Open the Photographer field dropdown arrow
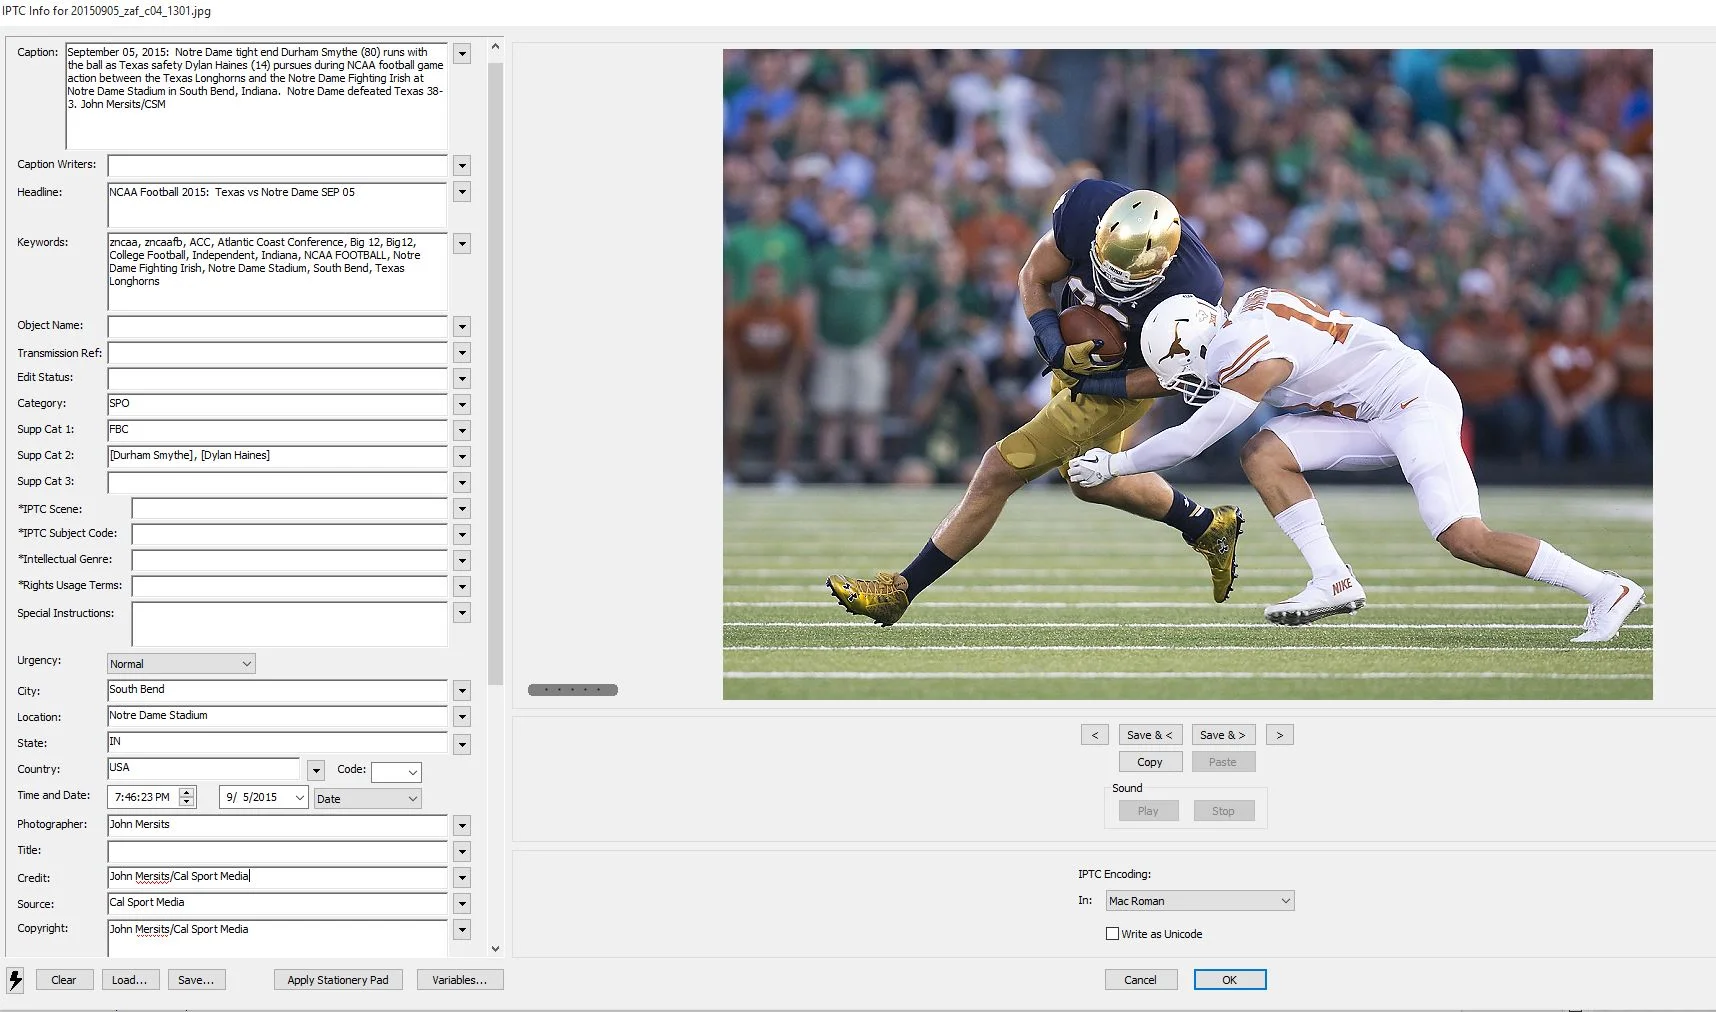1716x1012 pixels. 462,826
